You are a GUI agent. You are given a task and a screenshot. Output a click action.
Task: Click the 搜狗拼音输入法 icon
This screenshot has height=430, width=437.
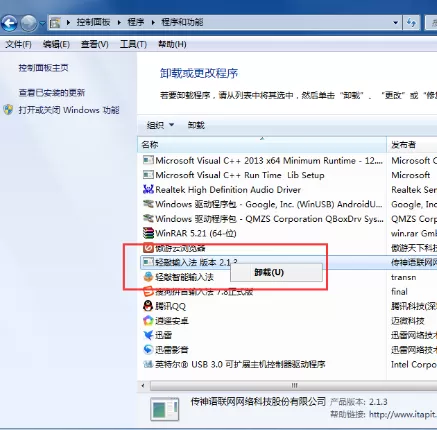click(x=148, y=291)
